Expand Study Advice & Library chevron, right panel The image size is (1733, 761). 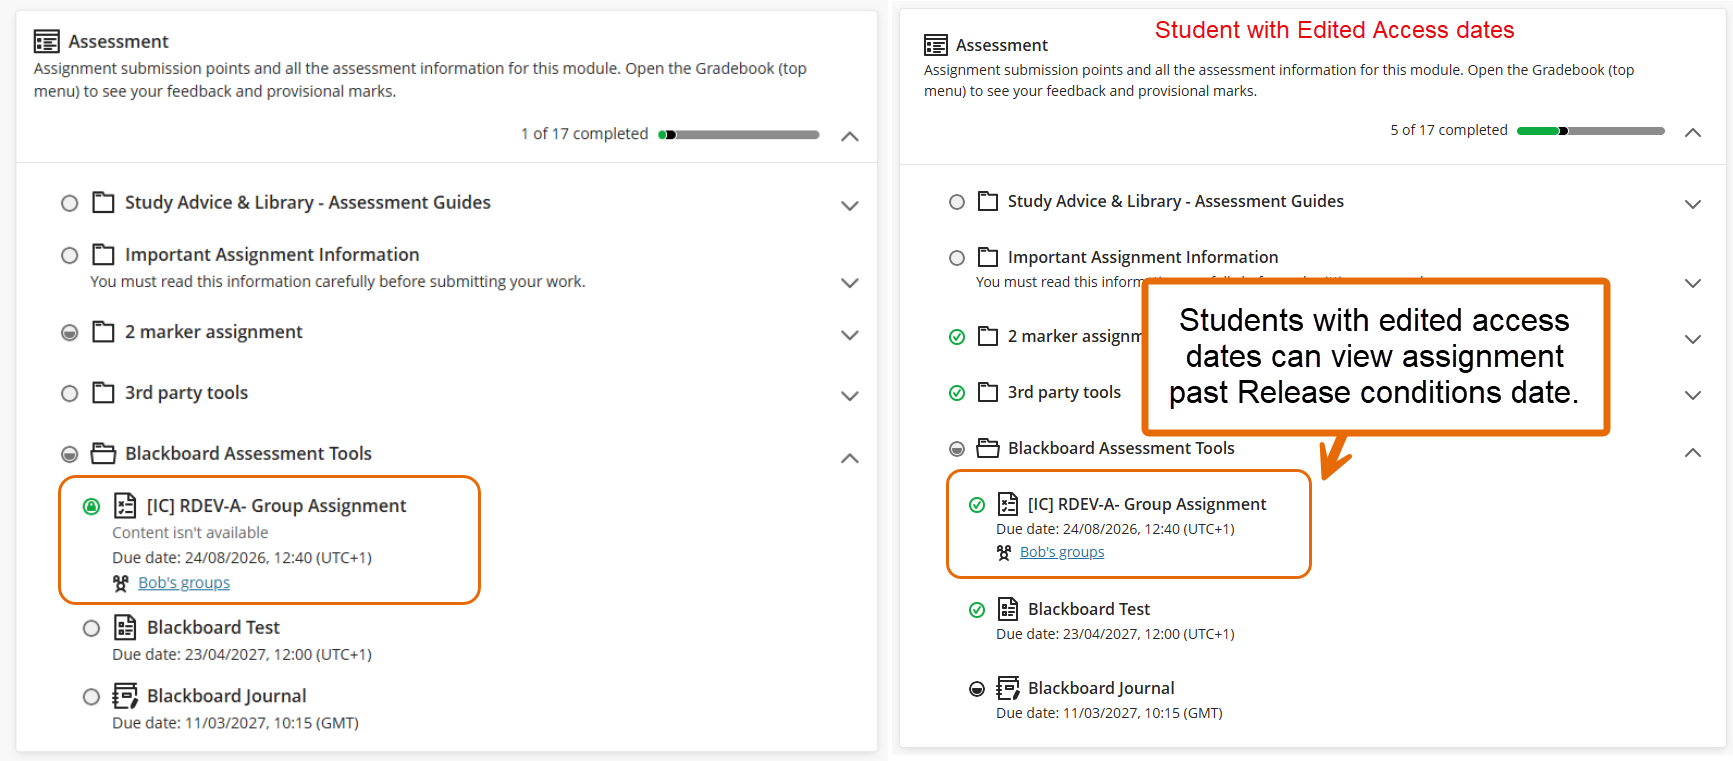1693,204
